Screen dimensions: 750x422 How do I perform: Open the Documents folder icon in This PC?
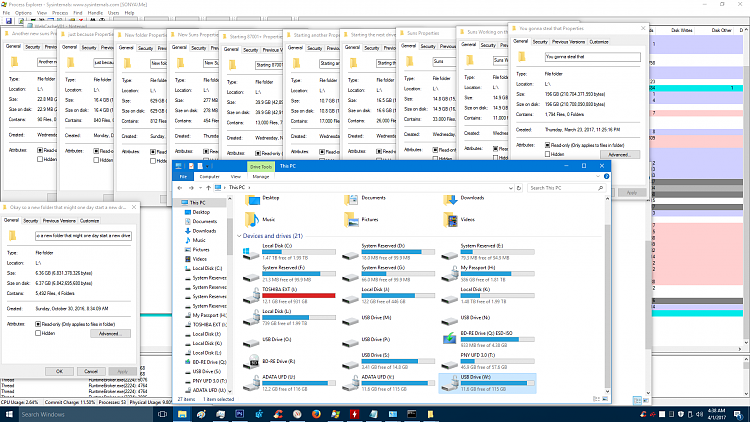click(351, 200)
